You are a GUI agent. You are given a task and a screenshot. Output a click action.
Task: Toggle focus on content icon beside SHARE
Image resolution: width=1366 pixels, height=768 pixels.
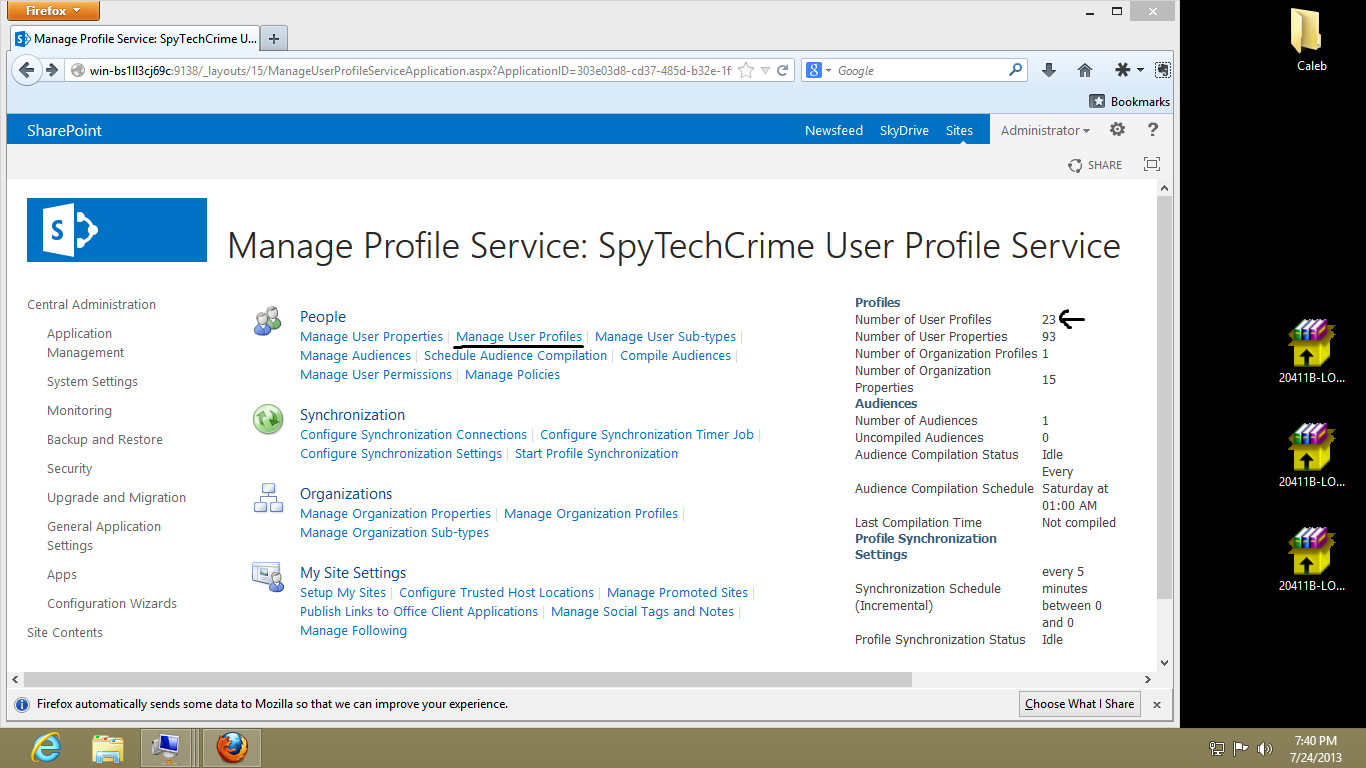click(1152, 165)
